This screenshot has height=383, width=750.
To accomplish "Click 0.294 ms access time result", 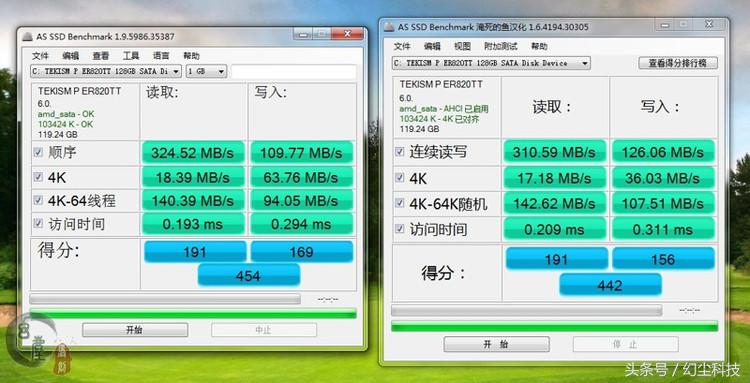I will (x=301, y=224).
